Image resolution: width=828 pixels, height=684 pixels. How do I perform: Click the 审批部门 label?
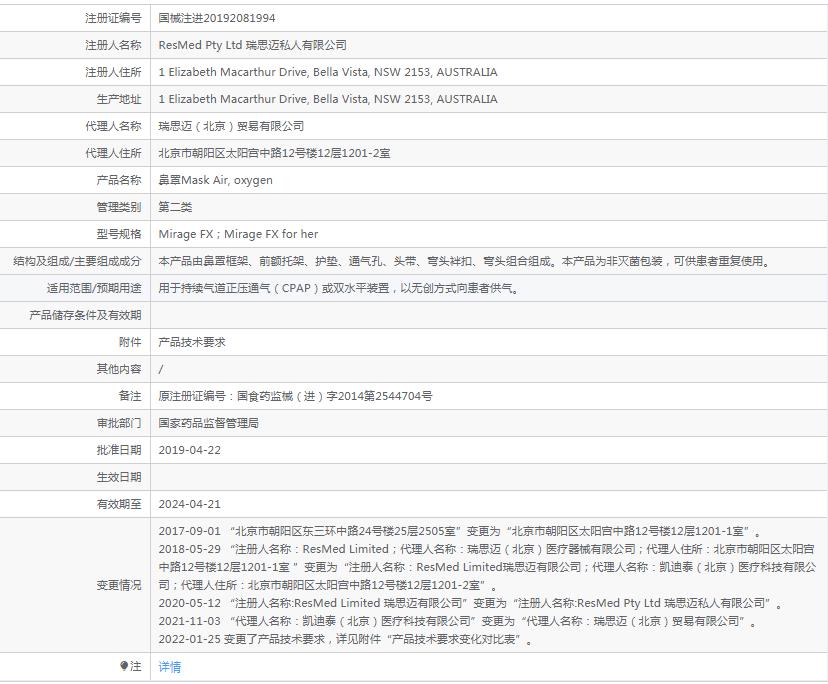pos(119,423)
